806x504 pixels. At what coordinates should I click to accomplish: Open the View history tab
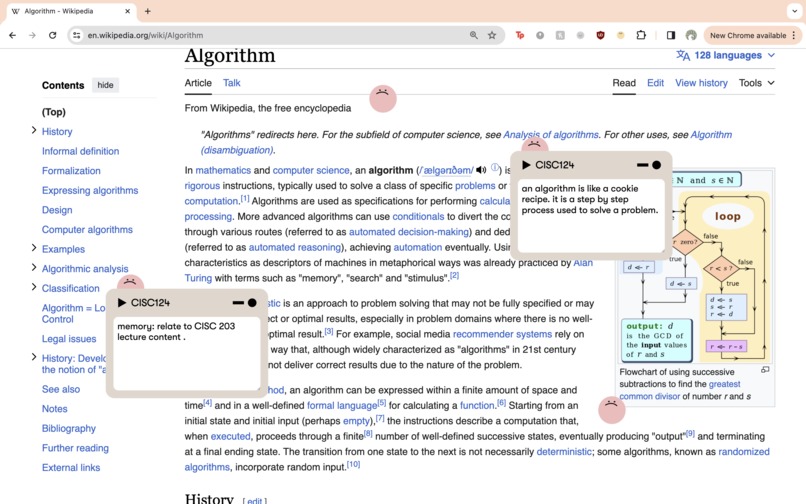[x=701, y=83]
